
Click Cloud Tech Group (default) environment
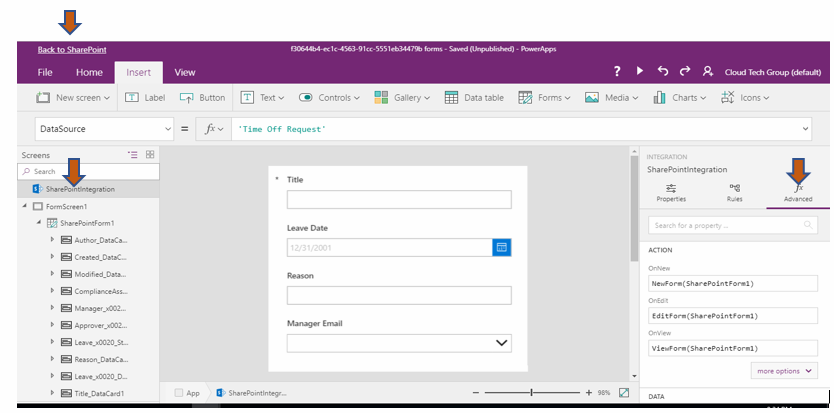pos(773,72)
